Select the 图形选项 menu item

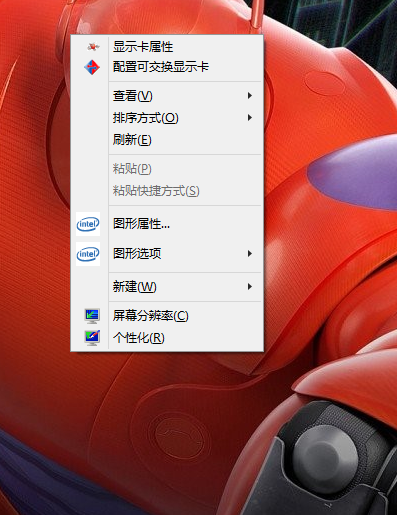(167, 254)
